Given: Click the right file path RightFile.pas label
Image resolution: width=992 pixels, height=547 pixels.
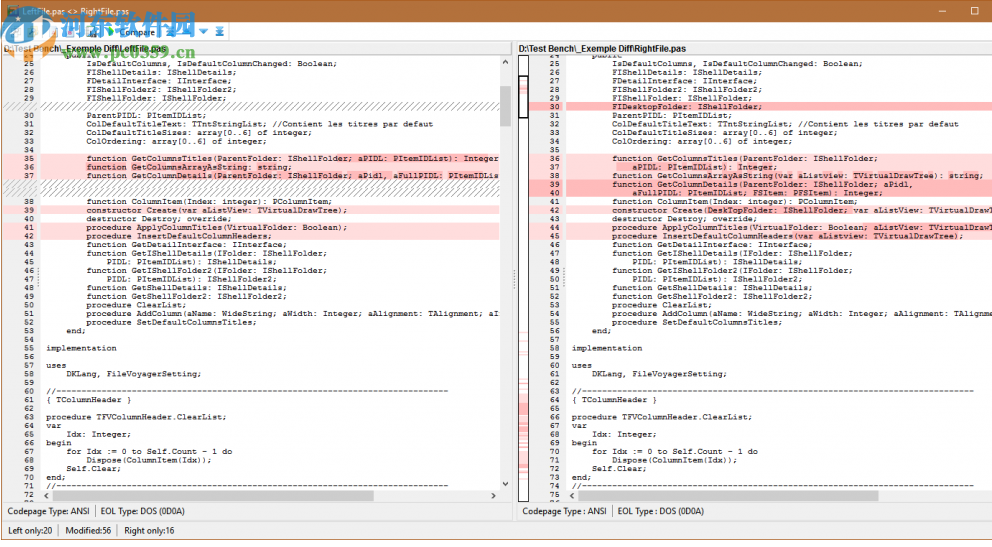Looking at the screenshot, I should pyautogui.click(x=602, y=49).
